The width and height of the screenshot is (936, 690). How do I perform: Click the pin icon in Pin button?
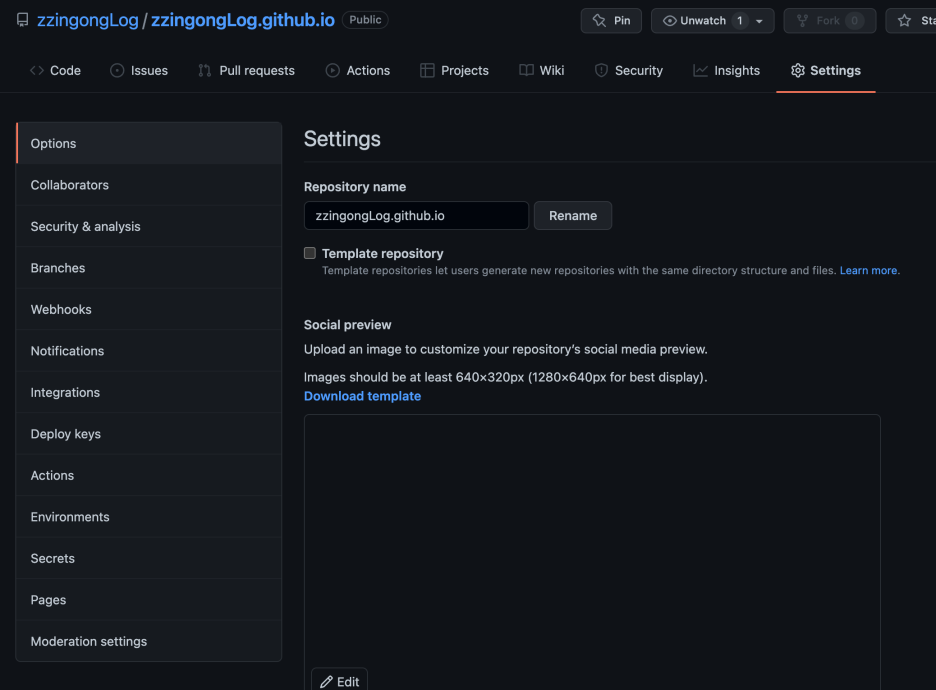(599, 21)
